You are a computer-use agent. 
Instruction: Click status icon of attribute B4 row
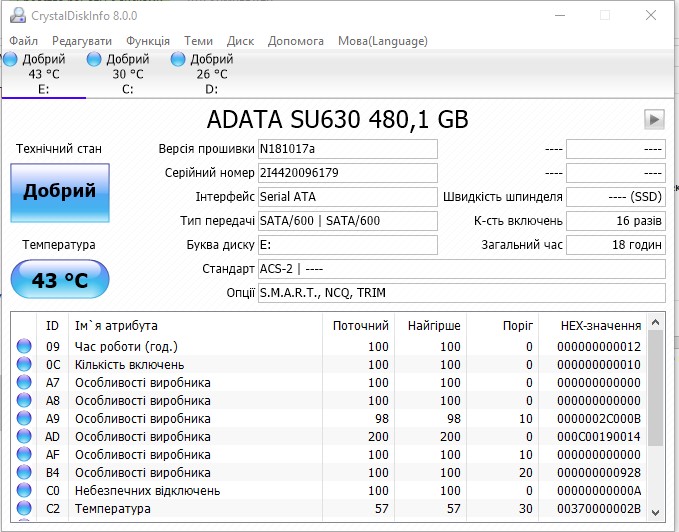click(x=24, y=472)
